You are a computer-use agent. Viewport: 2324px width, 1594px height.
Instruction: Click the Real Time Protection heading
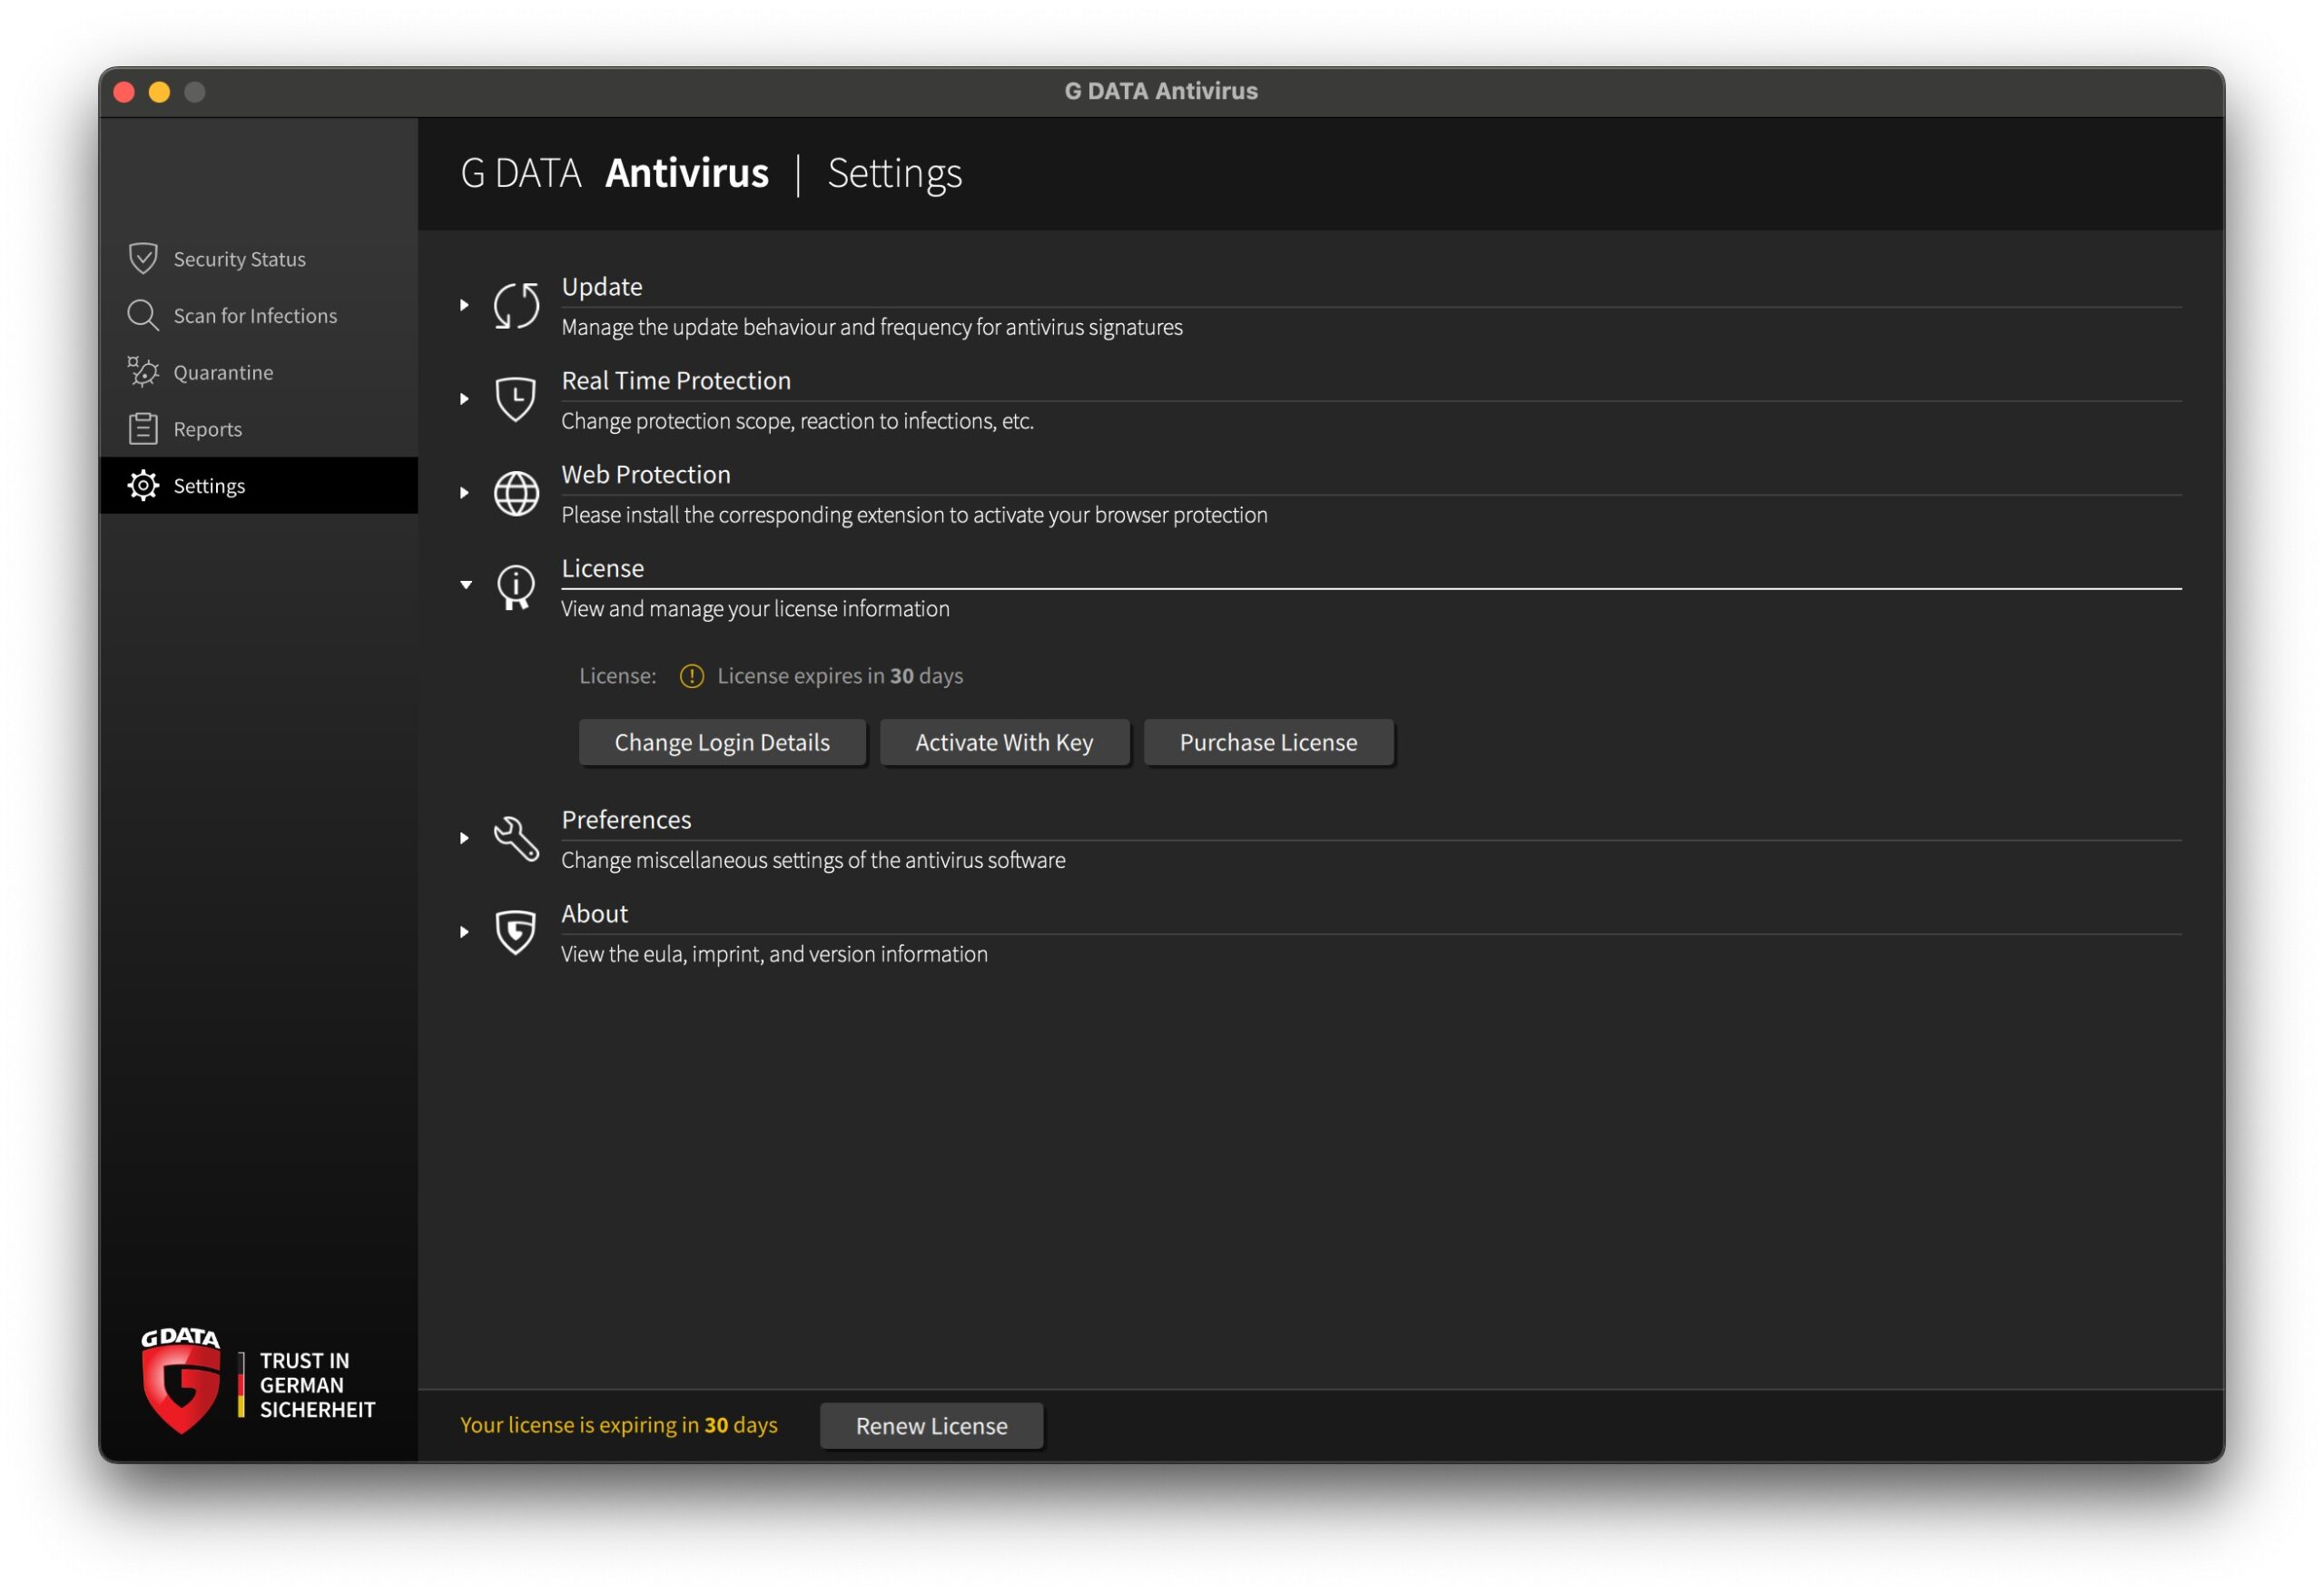tap(676, 381)
